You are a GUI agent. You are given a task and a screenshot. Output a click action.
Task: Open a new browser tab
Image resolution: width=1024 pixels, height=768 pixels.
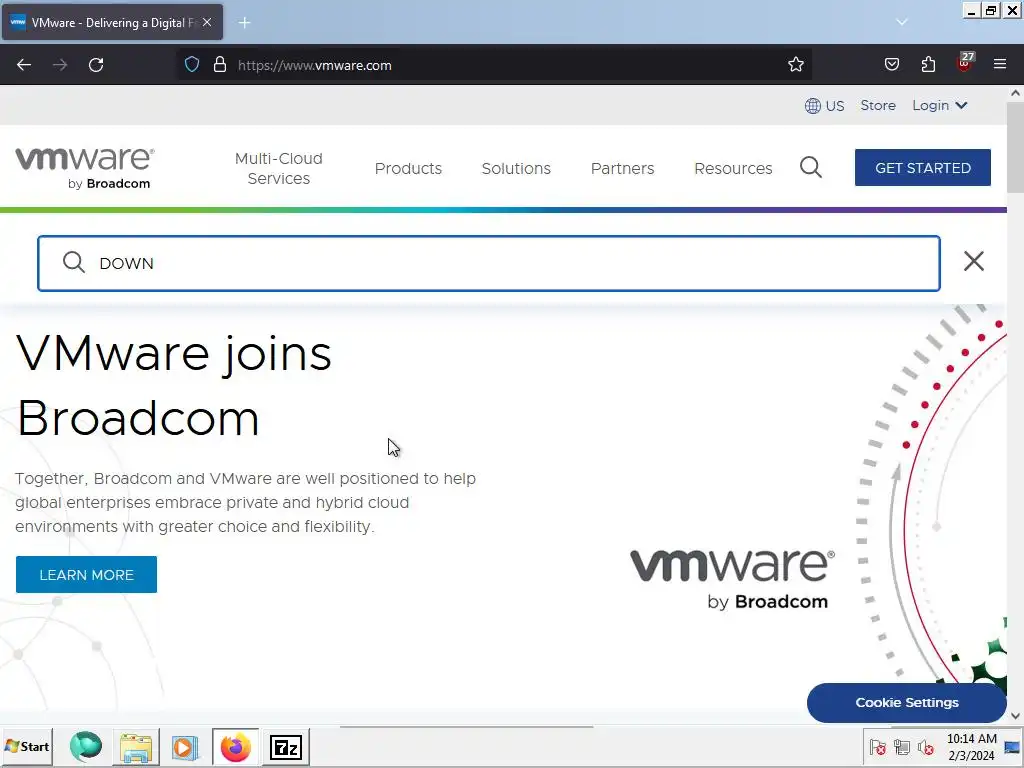point(244,23)
